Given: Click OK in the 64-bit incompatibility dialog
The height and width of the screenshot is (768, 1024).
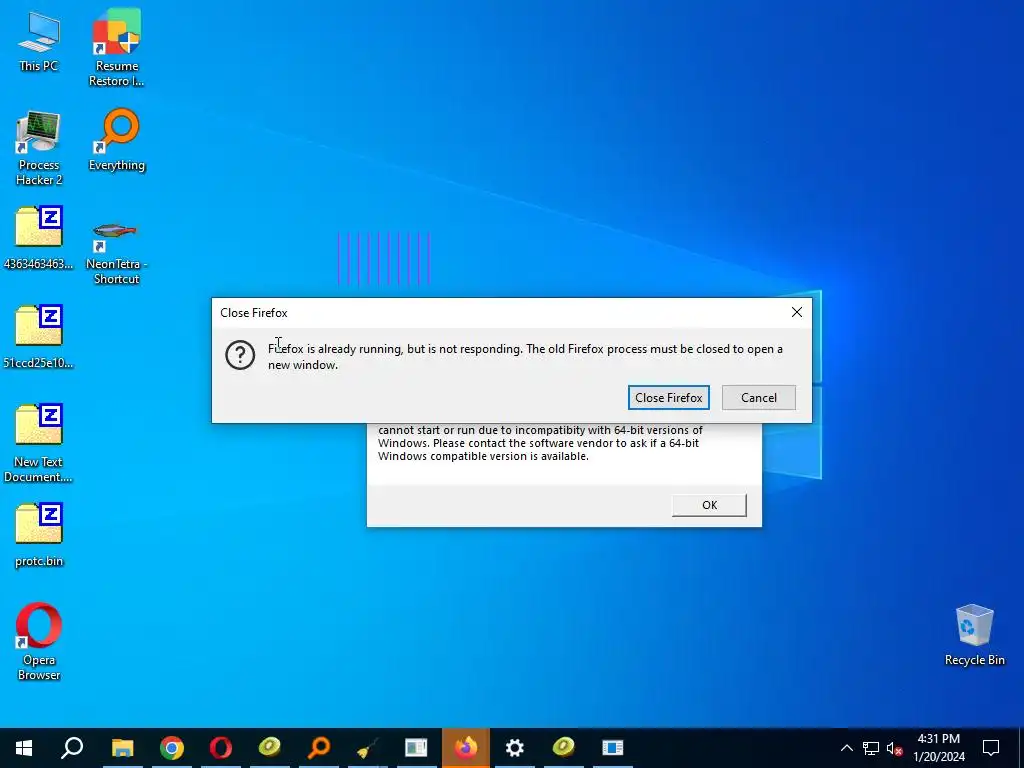Looking at the screenshot, I should pos(709,505).
